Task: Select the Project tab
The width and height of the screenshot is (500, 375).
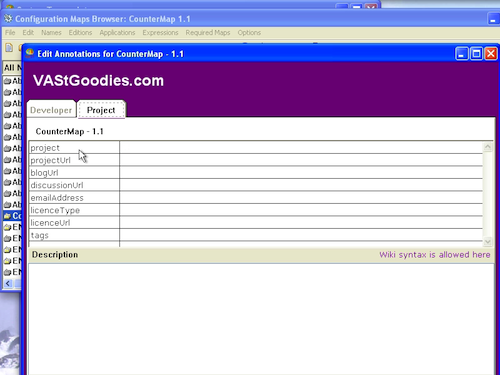Action: click(101, 110)
